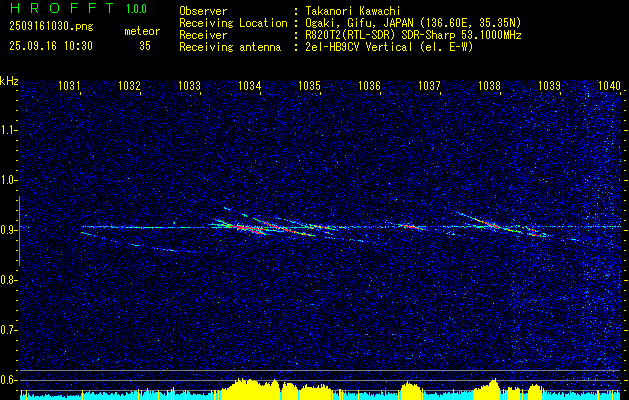The width and height of the screenshot is (629, 400).
Task: Click the yellow power peak below 1034
Action: (x=251, y=388)
